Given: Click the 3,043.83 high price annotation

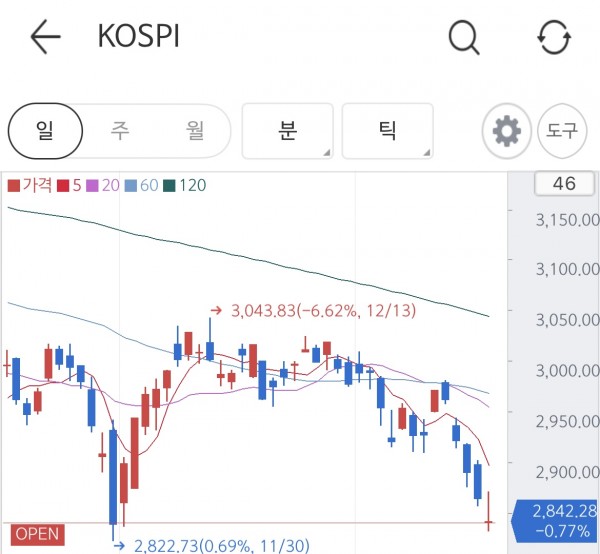Looking at the screenshot, I should 313,311.
